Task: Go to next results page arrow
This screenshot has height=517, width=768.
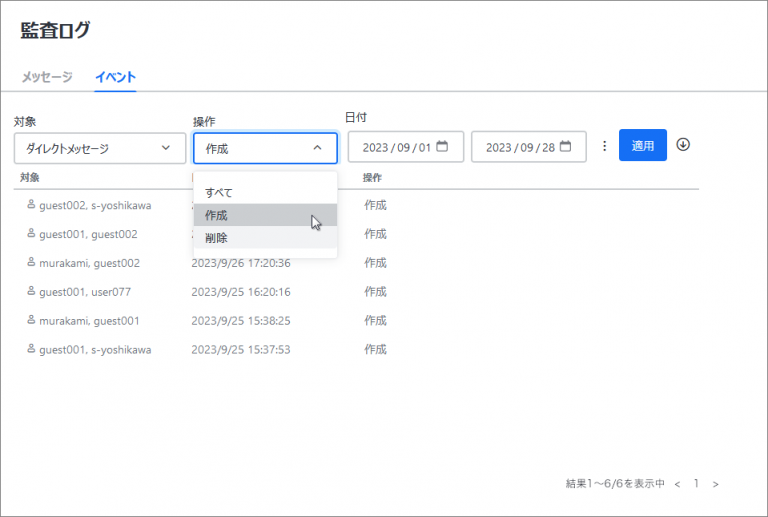Action: [715, 484]
